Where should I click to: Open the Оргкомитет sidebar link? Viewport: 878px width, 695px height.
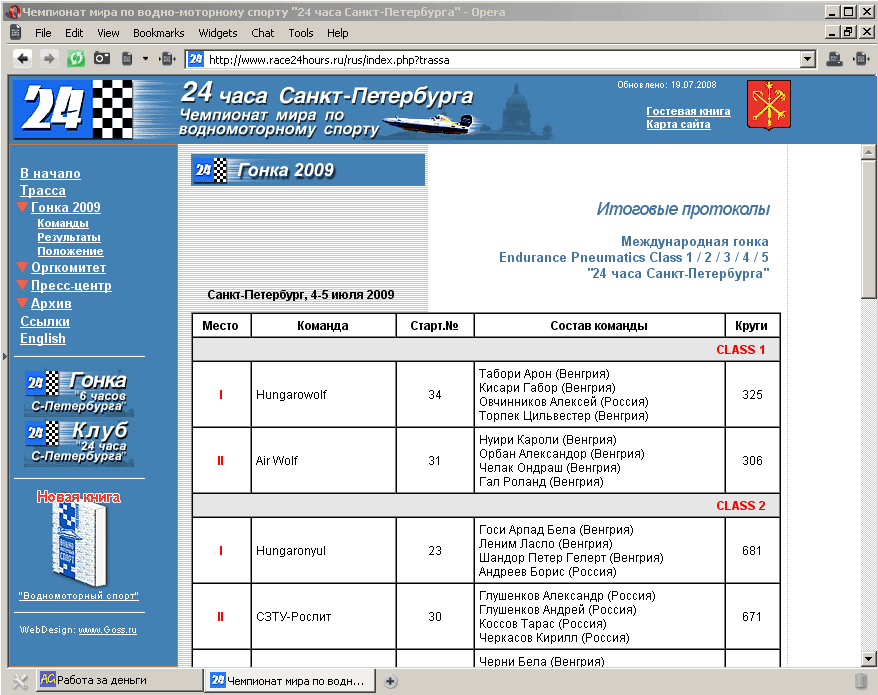click(x=68, y=268)
